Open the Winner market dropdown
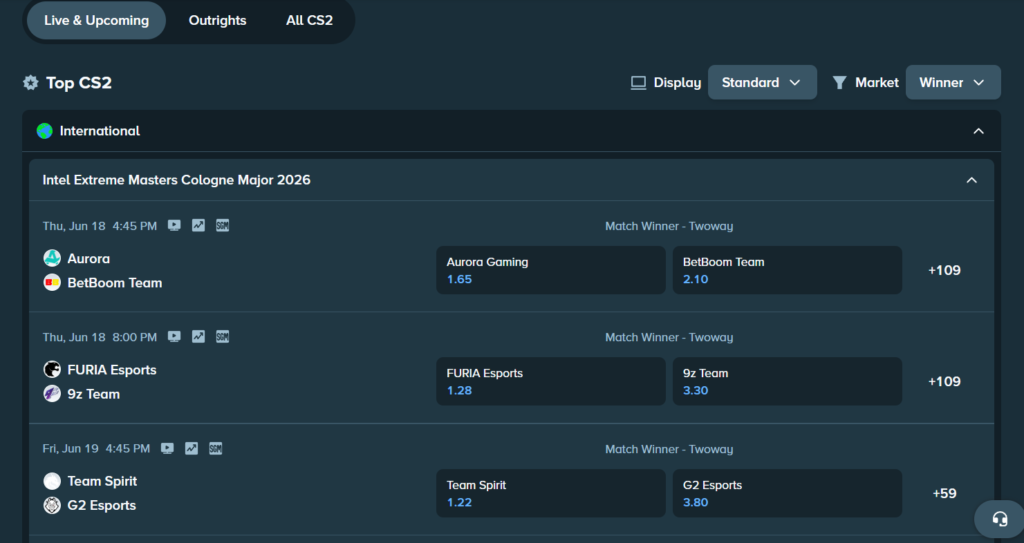The width and height of the screenshot is (1024, 543). pos(953,82)
